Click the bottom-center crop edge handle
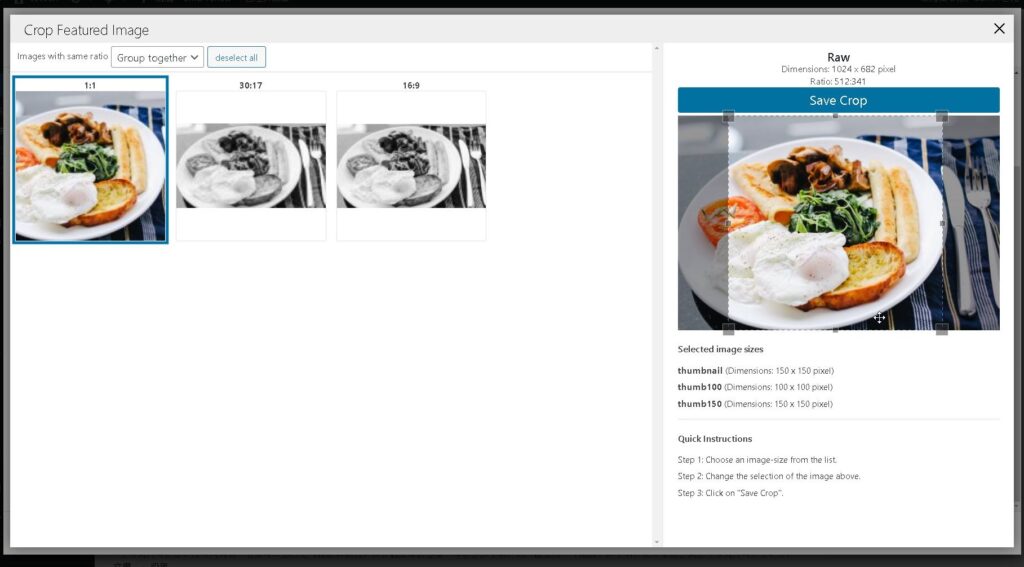The image size is (1024, 567). [835, 329]
